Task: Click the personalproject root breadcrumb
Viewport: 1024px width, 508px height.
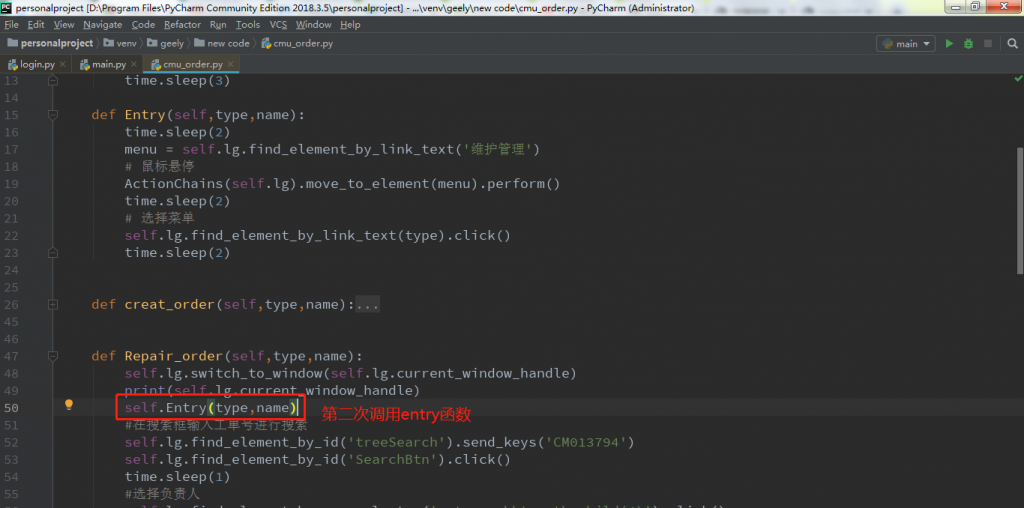Action: coord(55,44)
